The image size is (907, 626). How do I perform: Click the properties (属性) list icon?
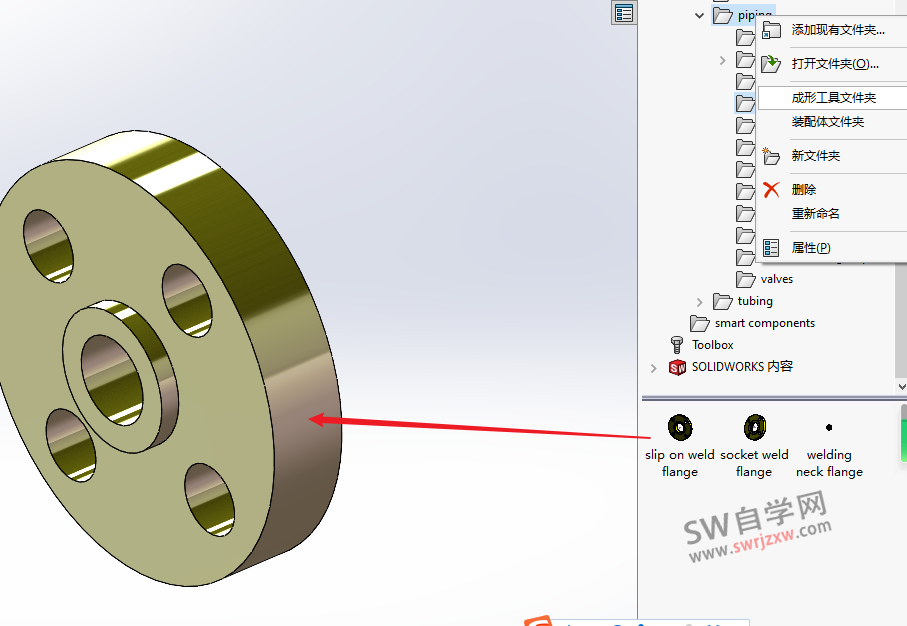770,246
